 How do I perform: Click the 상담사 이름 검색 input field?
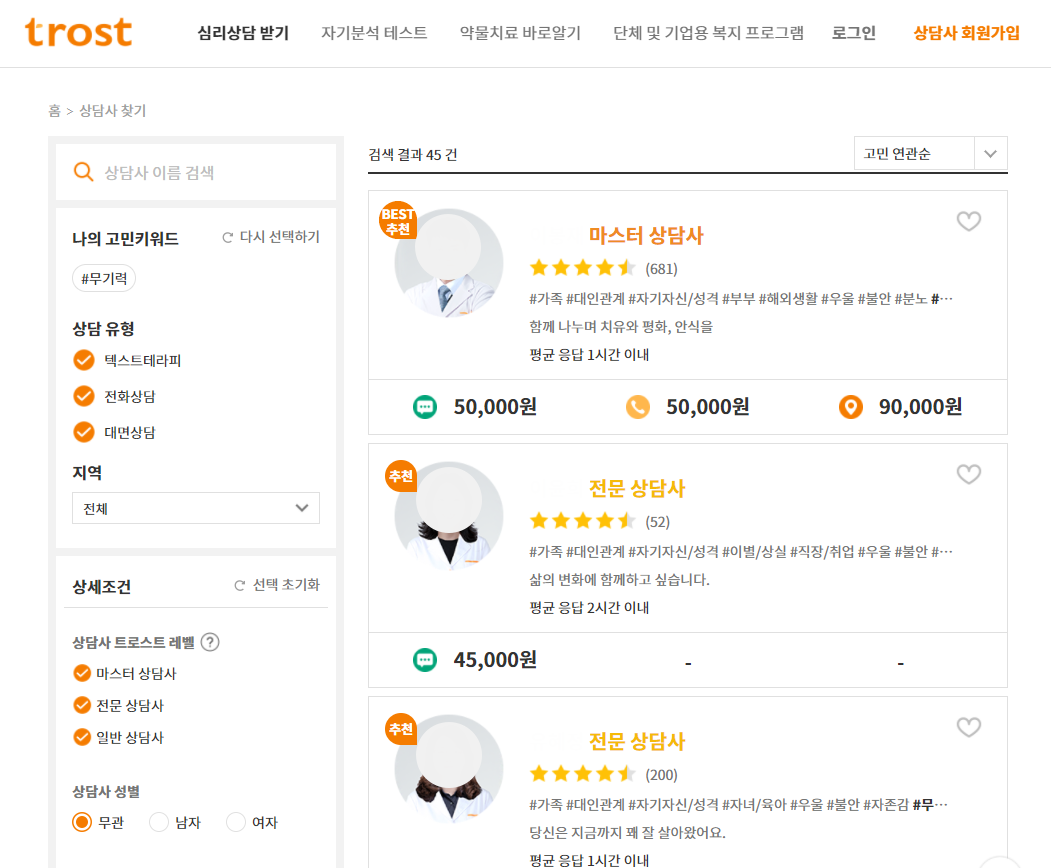tap(196, 172)
